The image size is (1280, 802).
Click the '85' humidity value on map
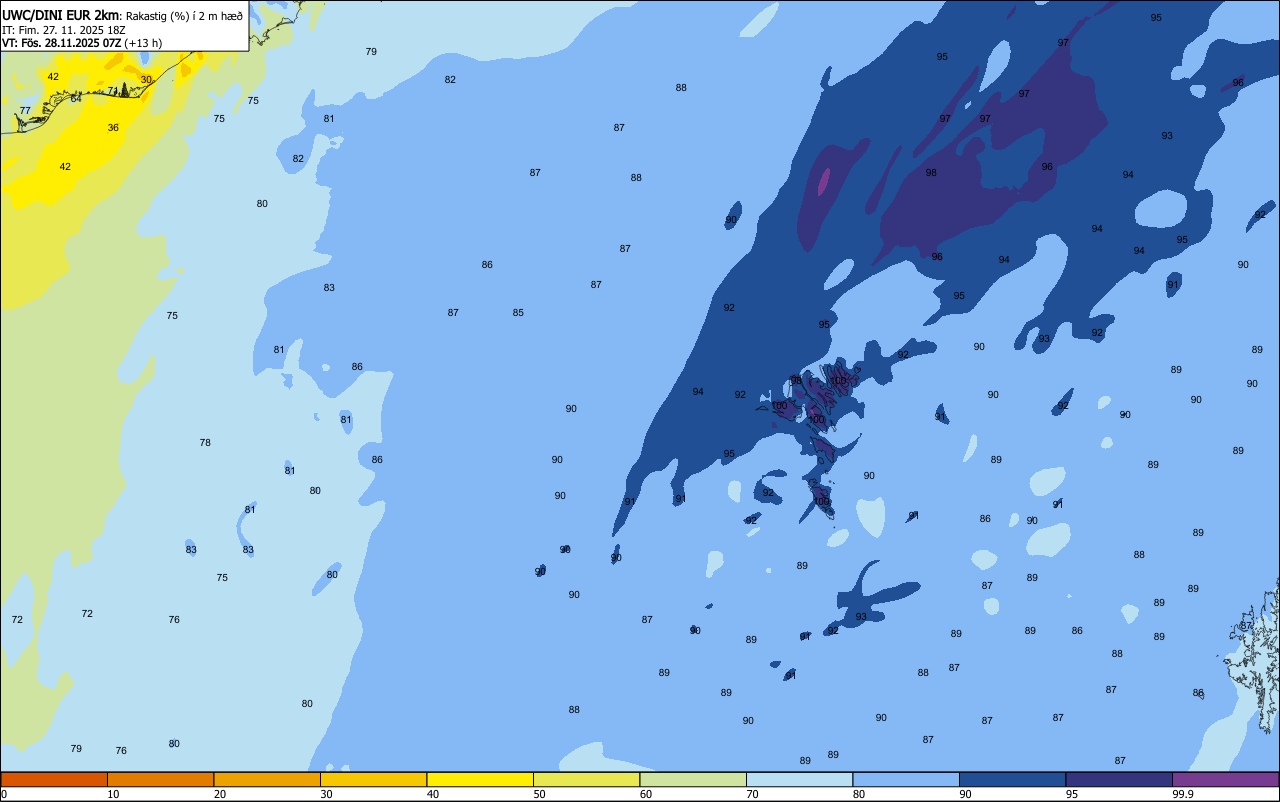click(518, 313)
